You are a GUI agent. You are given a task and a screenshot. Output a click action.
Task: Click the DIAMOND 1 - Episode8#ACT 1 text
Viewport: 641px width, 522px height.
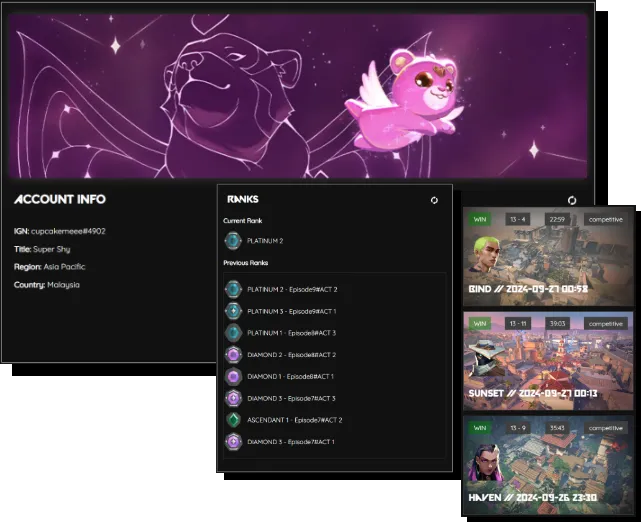[290, 376]
